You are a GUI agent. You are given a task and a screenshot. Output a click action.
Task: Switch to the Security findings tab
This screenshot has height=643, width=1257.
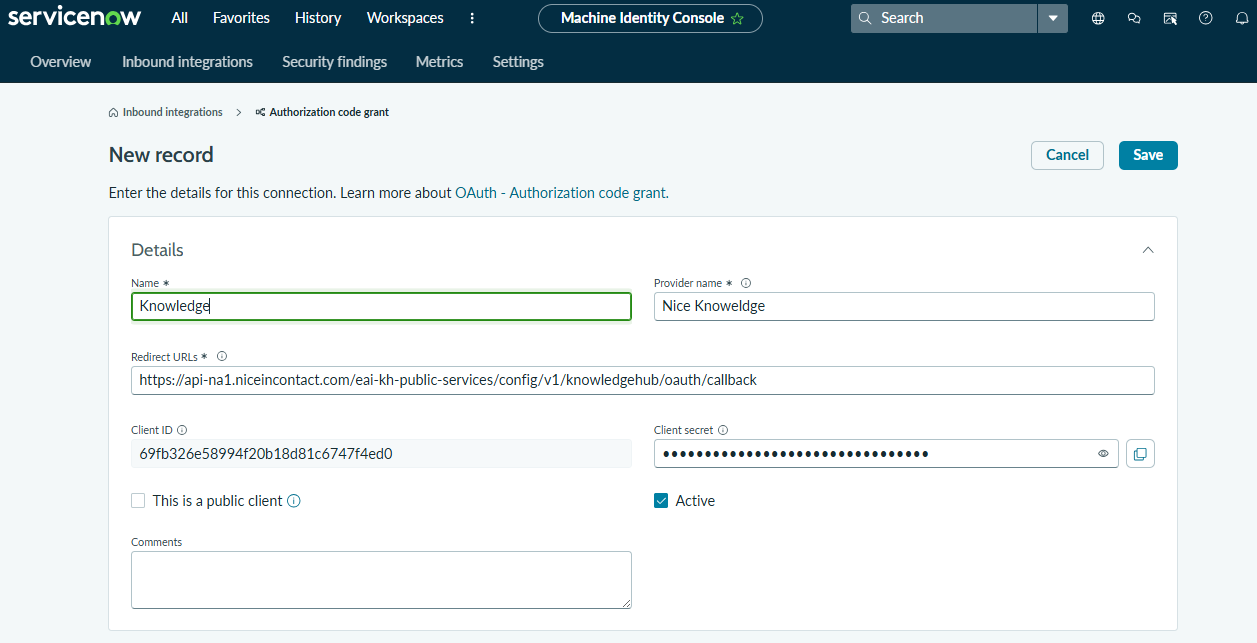pos(334,62)
